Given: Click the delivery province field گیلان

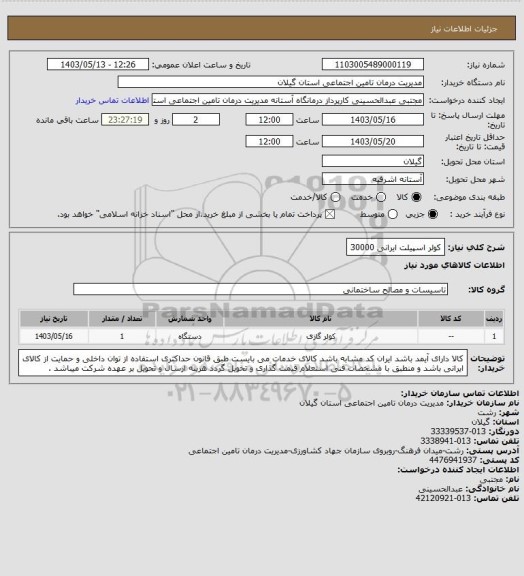Looking at the screenshot, I should click(373, 161).
